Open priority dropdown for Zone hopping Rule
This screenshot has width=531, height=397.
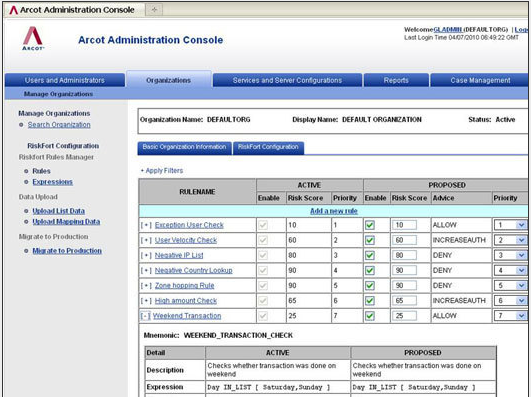click(510, 286)
